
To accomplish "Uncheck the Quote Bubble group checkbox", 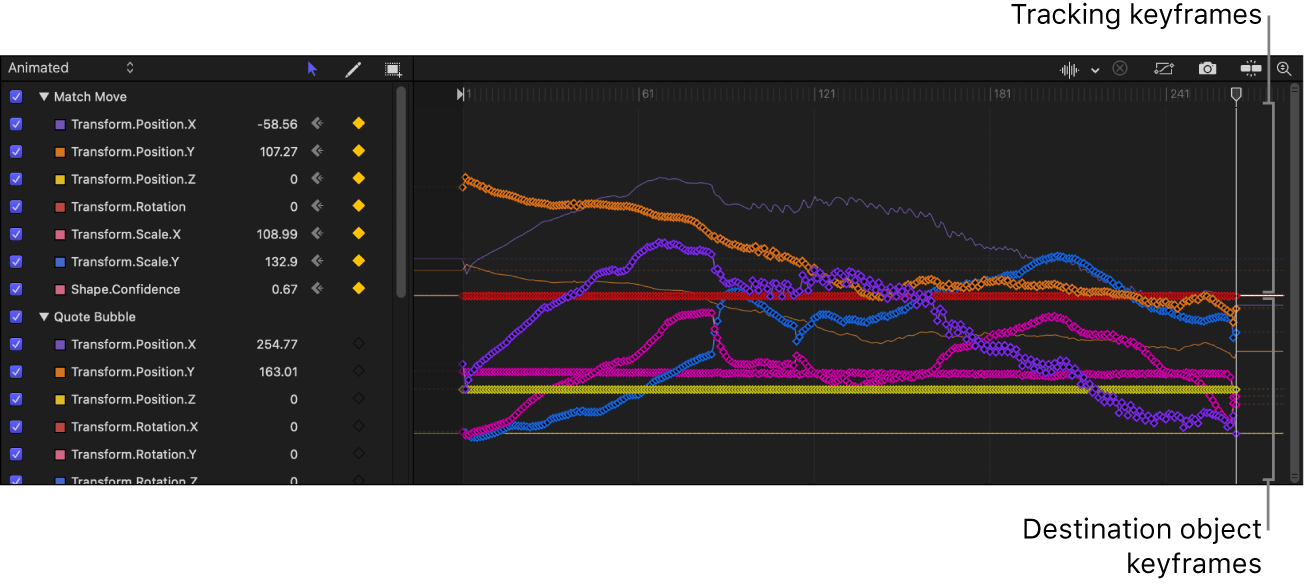I will coord(14,316).
